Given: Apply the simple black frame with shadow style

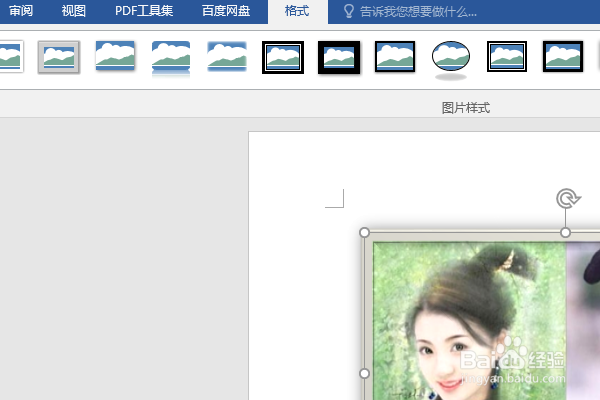Looking at the screenshot, I should pos(395,57).
